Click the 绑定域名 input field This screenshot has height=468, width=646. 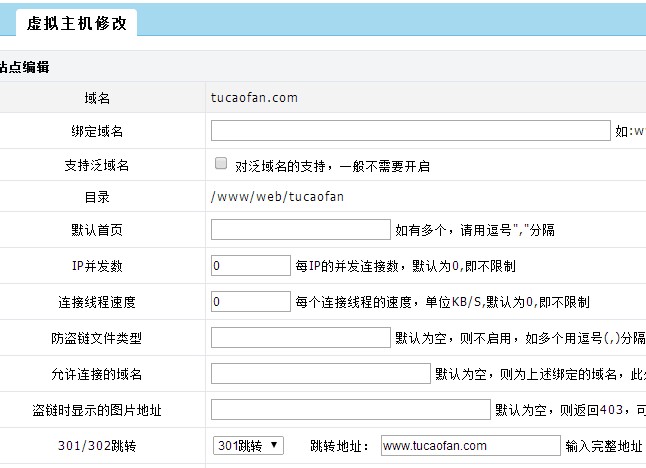click(410, 131)
